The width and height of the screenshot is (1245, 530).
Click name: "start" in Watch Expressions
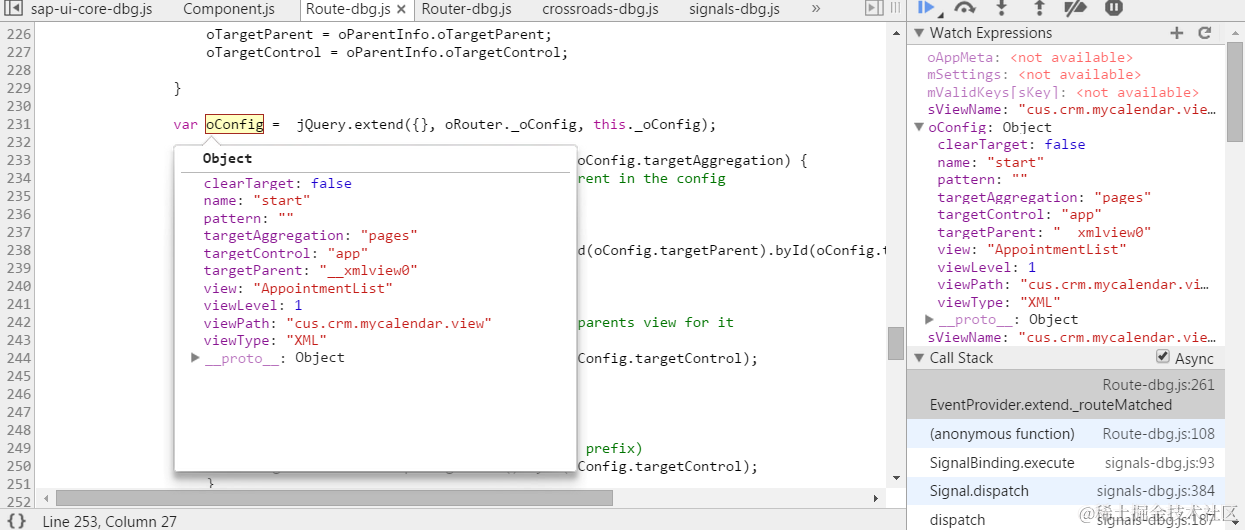pos(990,162)
